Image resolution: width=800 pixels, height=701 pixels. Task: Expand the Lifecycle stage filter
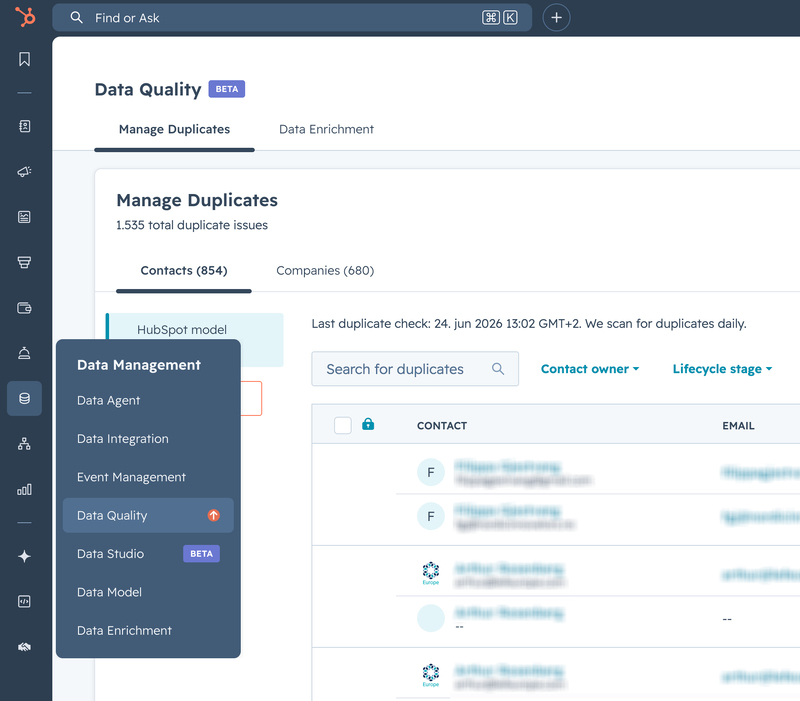click(722, 369)
